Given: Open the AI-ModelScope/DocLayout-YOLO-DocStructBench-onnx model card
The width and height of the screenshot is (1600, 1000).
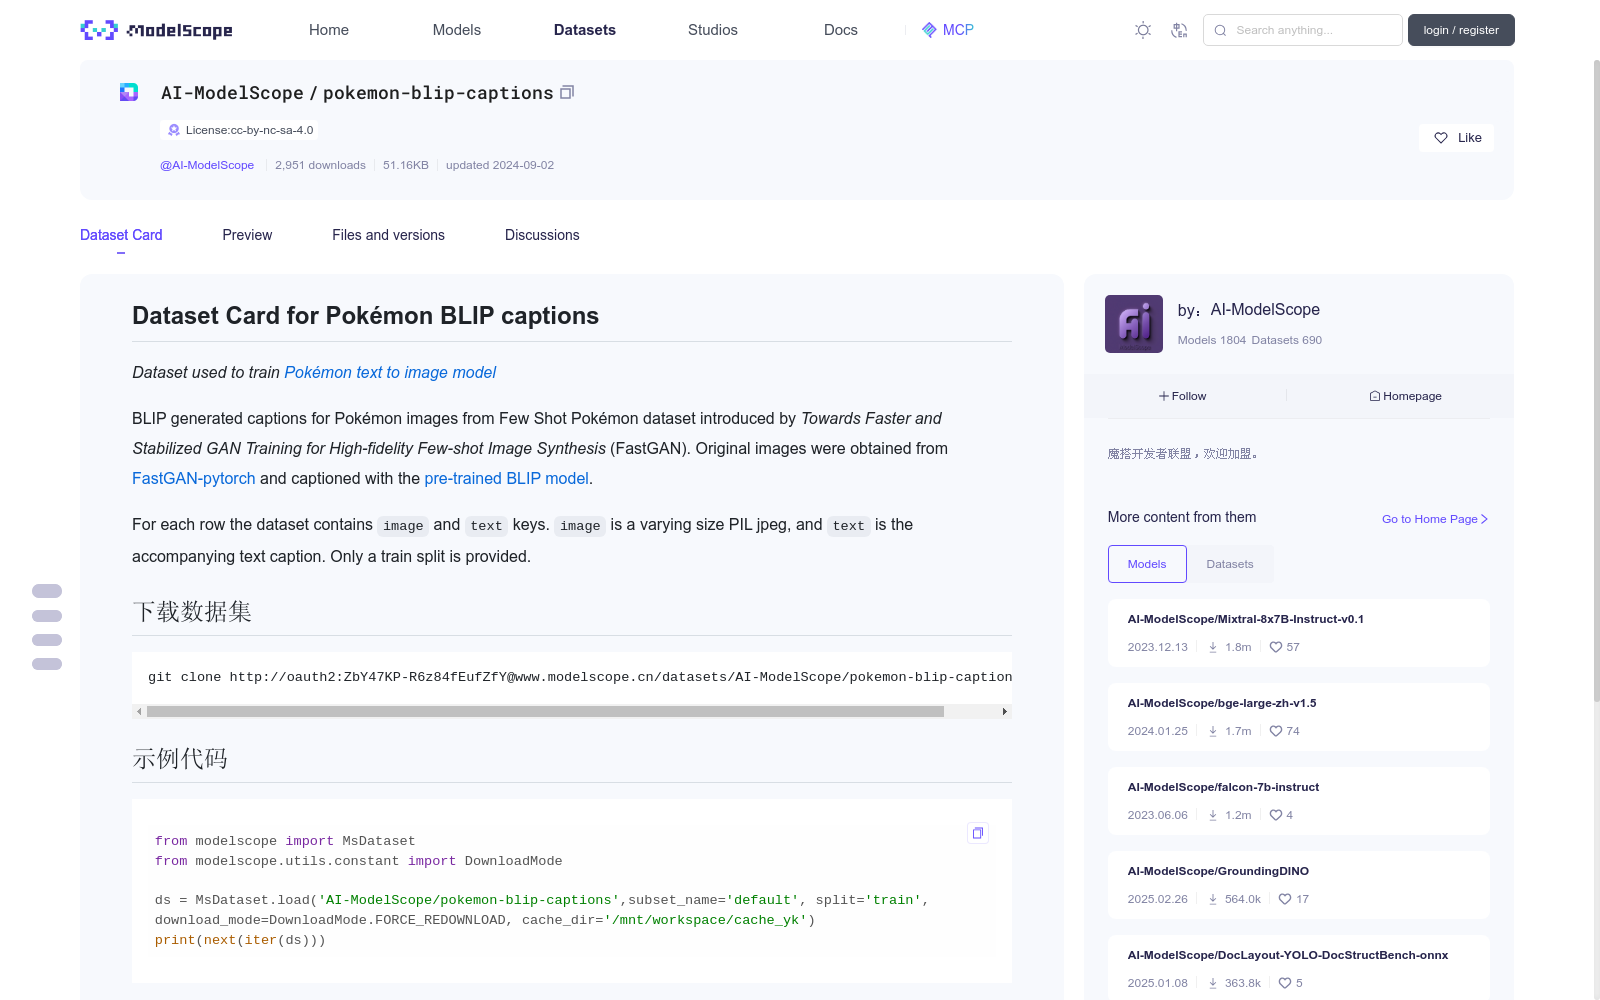Looking at the screenshot, I should click(x=1298, y=968).
